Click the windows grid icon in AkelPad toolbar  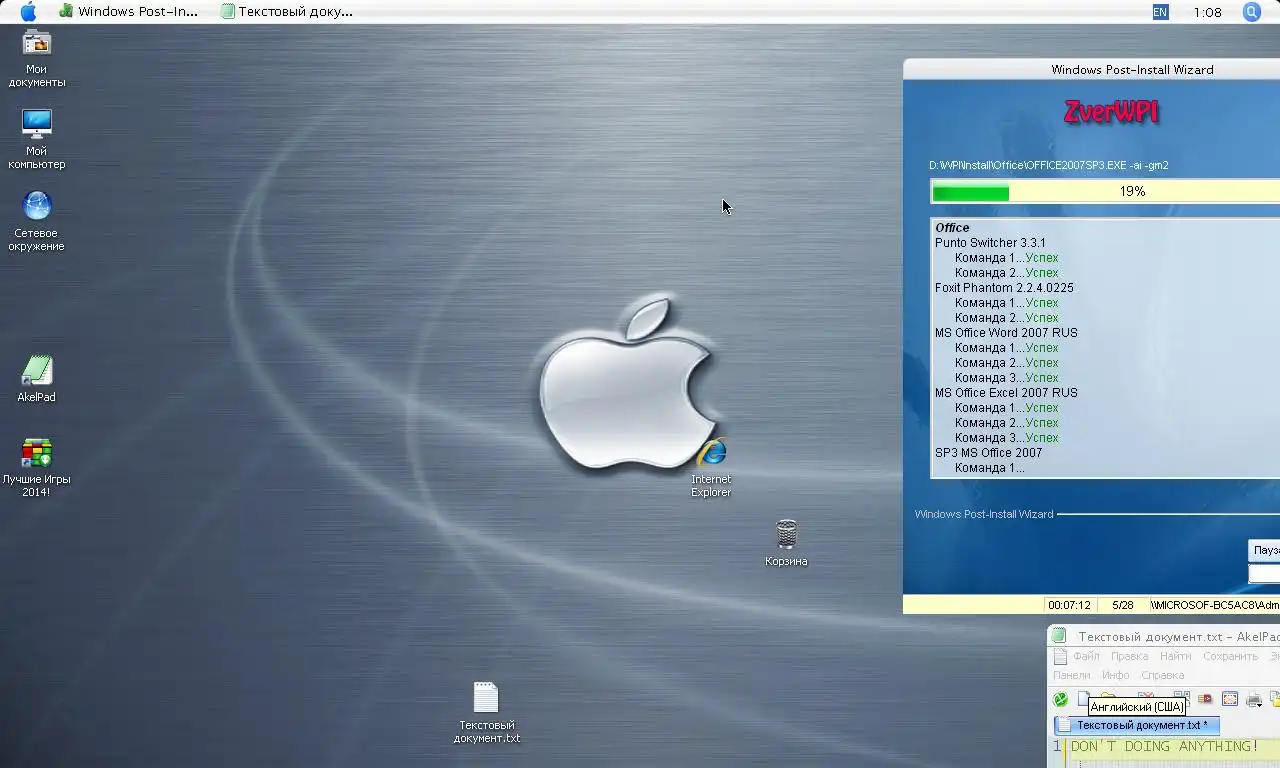point(1182,698)
